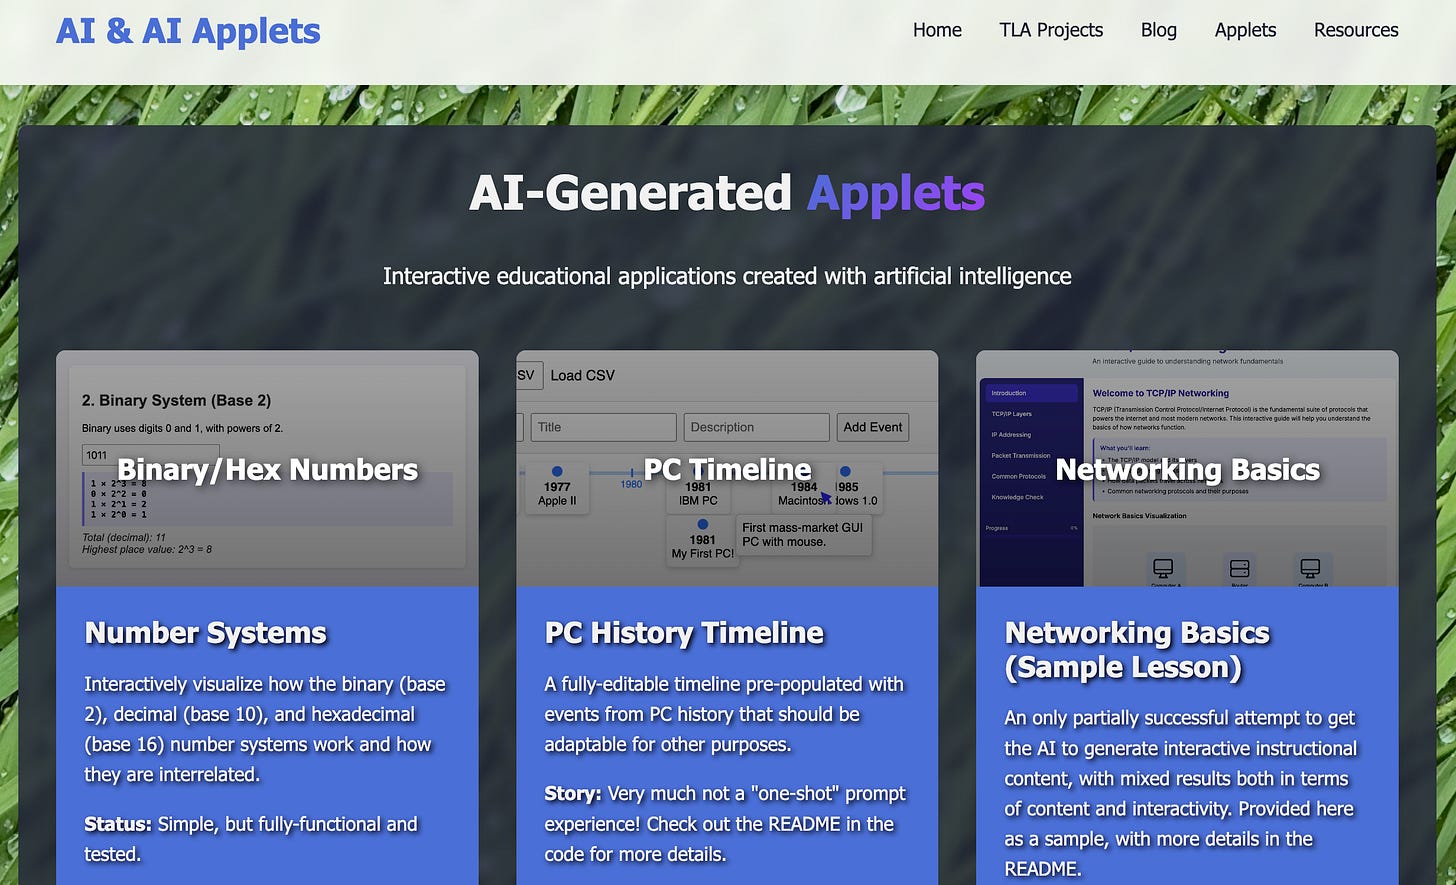The height and width of the screenshot is (885, 1456).
Task: Click the Networking Basics (Sample Lesson) heading
Action: (x=1137, y=650)
